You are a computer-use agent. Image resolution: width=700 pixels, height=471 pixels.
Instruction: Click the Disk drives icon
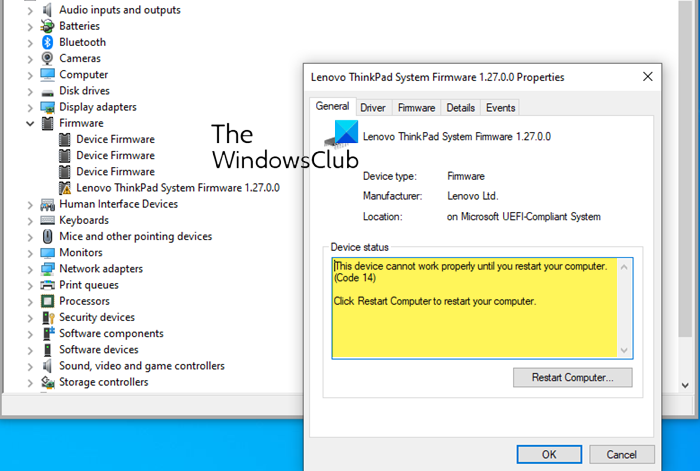click(x=47, y=92)
